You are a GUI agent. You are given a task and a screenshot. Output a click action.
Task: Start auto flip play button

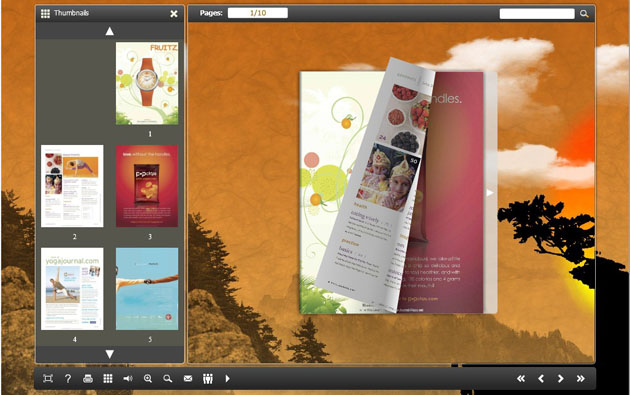(x=227, y=379)
